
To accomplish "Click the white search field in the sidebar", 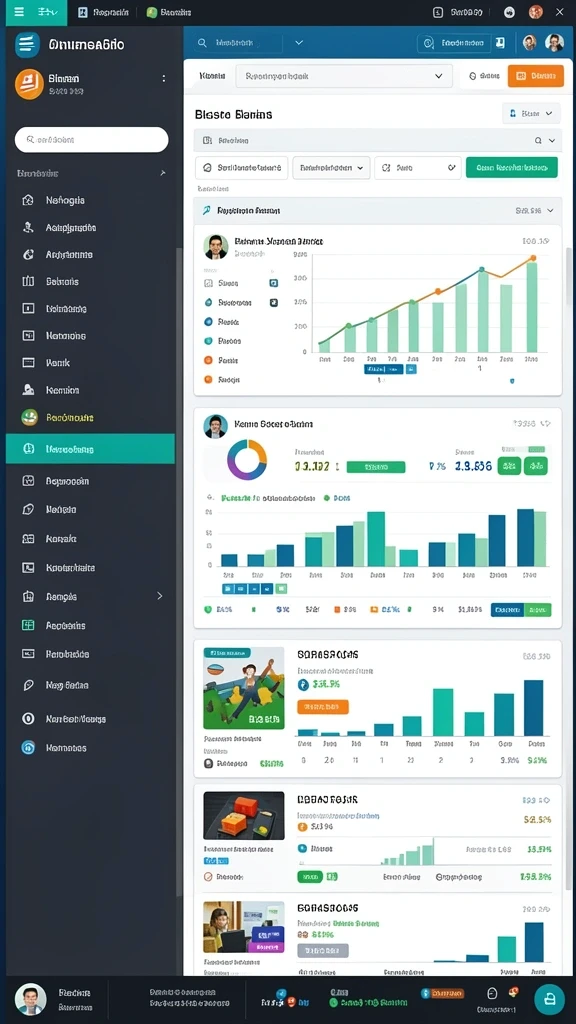I will click(91, 140).
